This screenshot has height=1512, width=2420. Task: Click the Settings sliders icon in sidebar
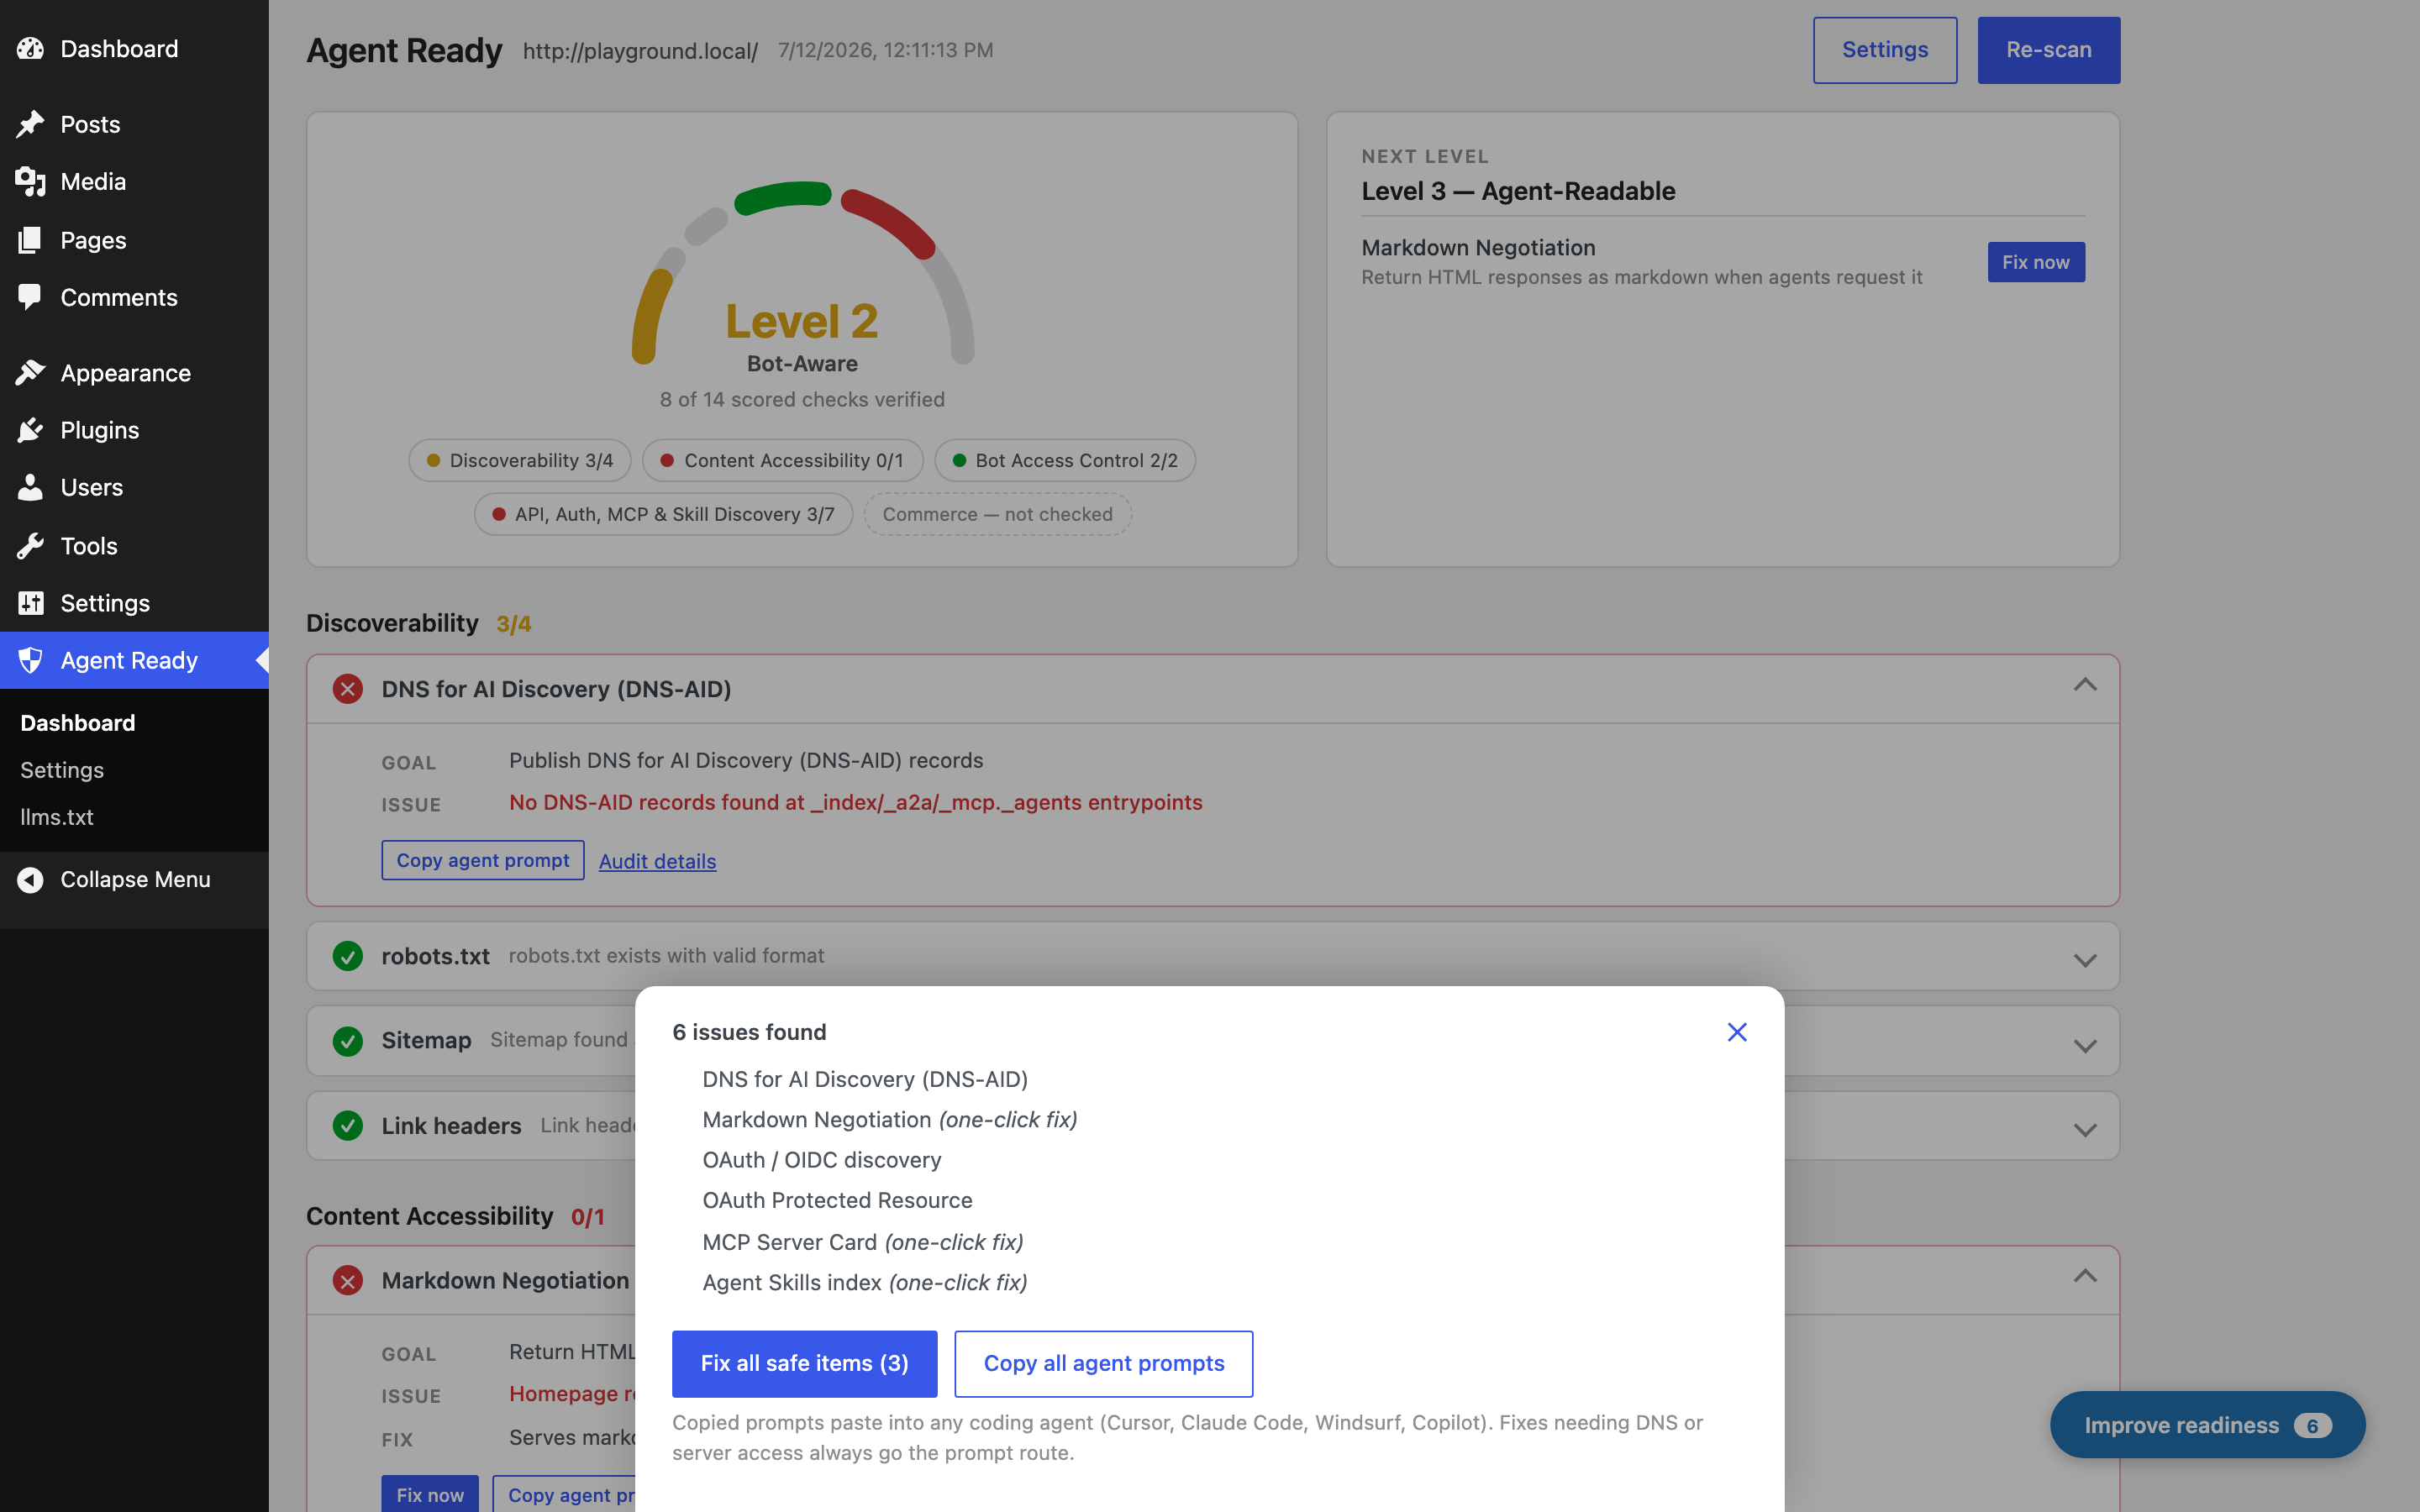pyautogui.click(x=30, y=603)
